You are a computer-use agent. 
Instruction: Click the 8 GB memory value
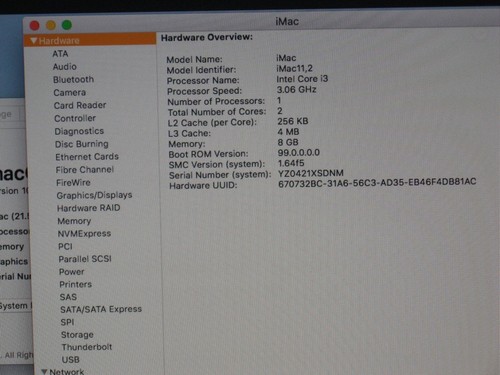[x=288, y=143]
